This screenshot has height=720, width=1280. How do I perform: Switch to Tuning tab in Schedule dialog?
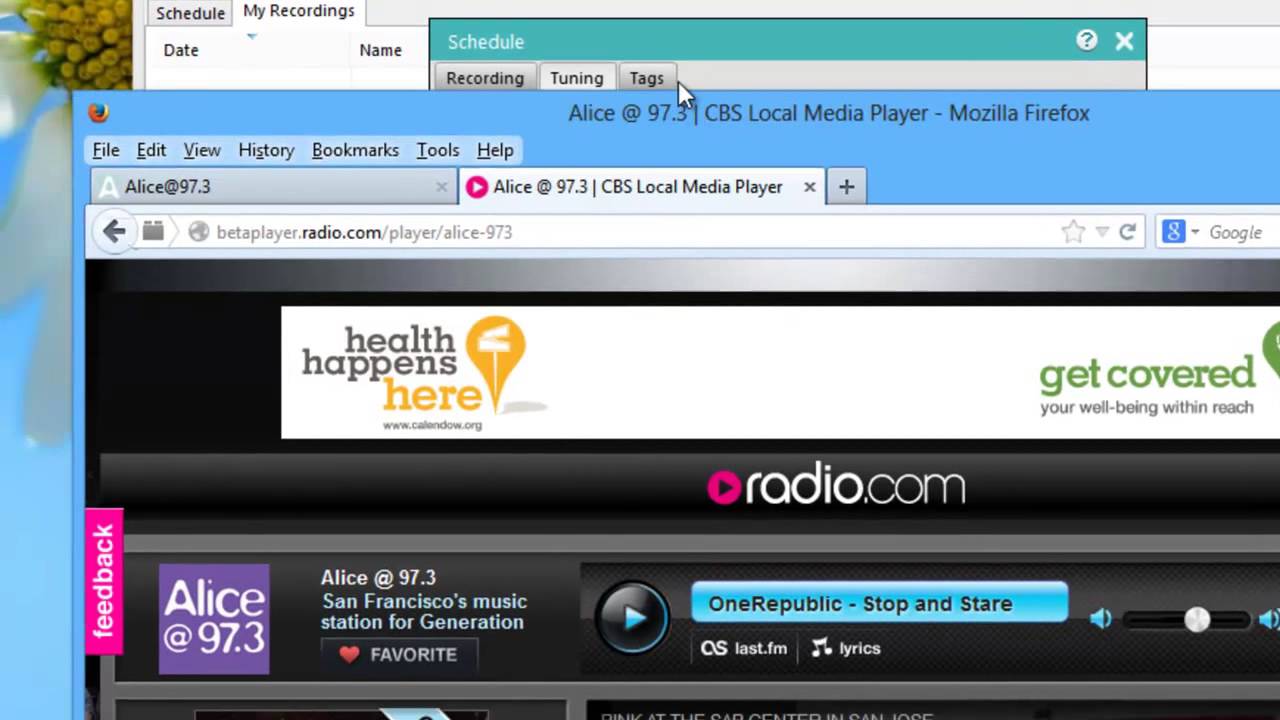pyautogui.click(x=577, y=78)
